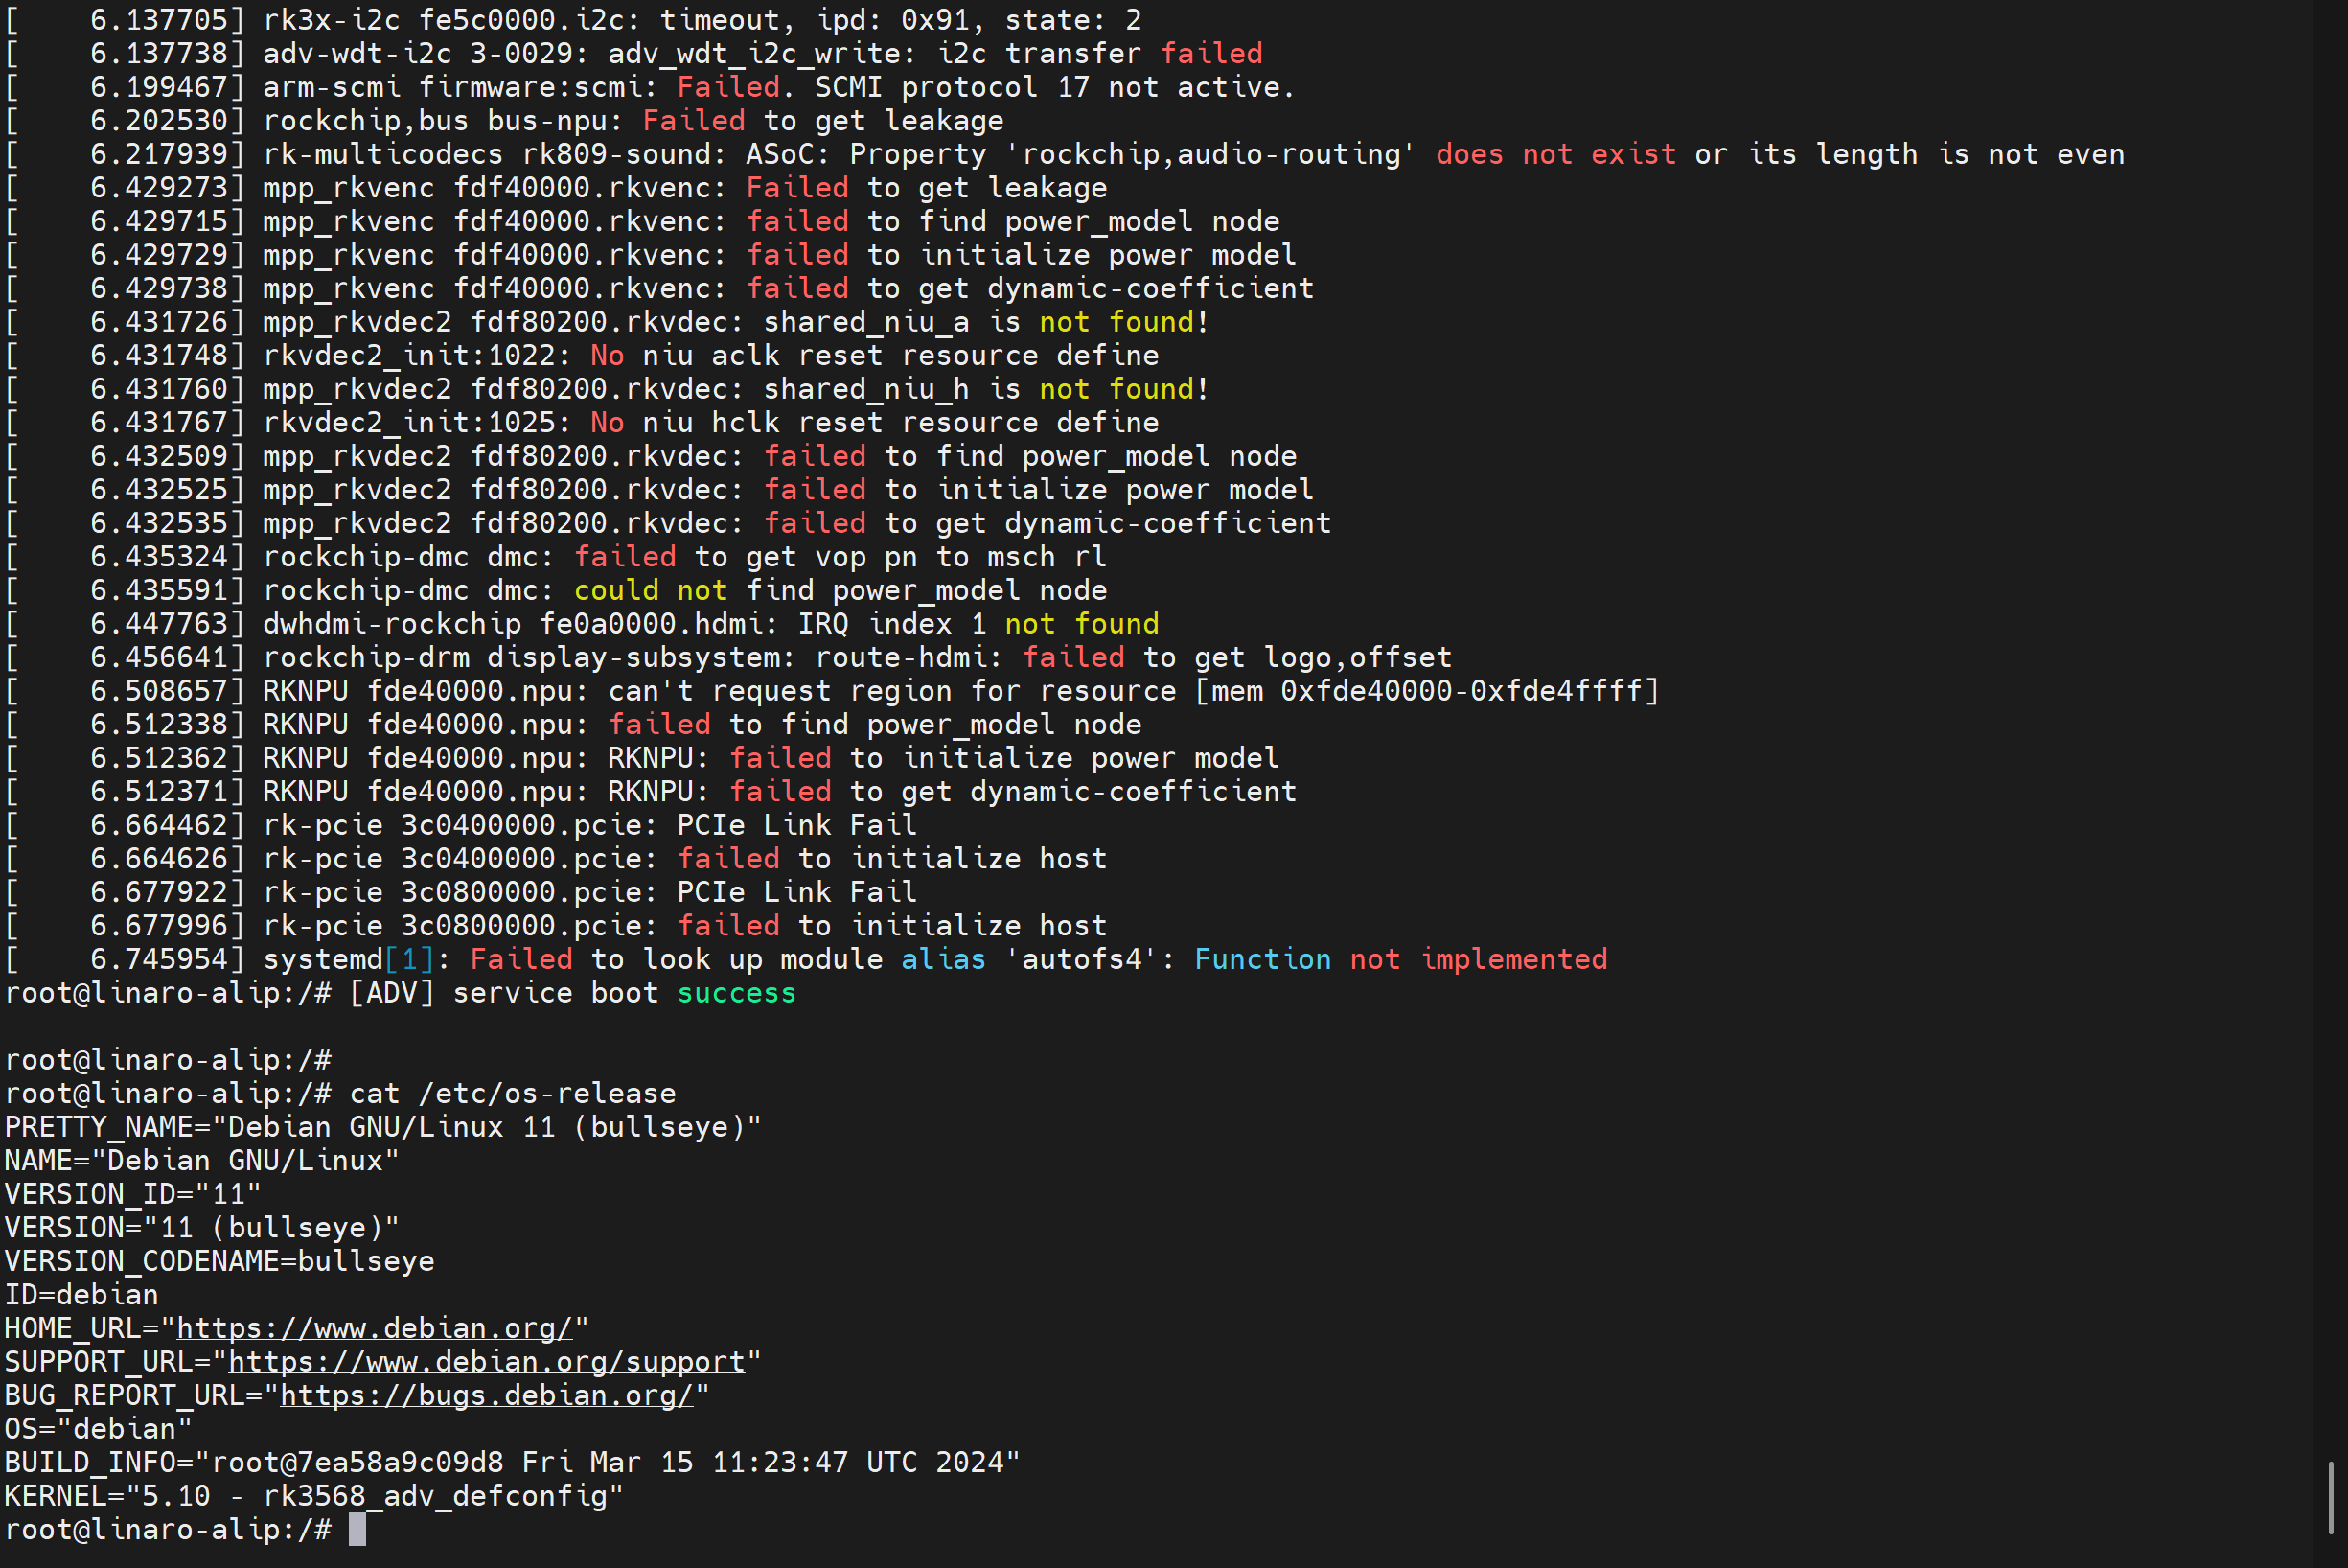This screenshot has height=1568, width=2348.
Task: Click the BUILD_INFO line text
Action: [x=512, y=1462]
